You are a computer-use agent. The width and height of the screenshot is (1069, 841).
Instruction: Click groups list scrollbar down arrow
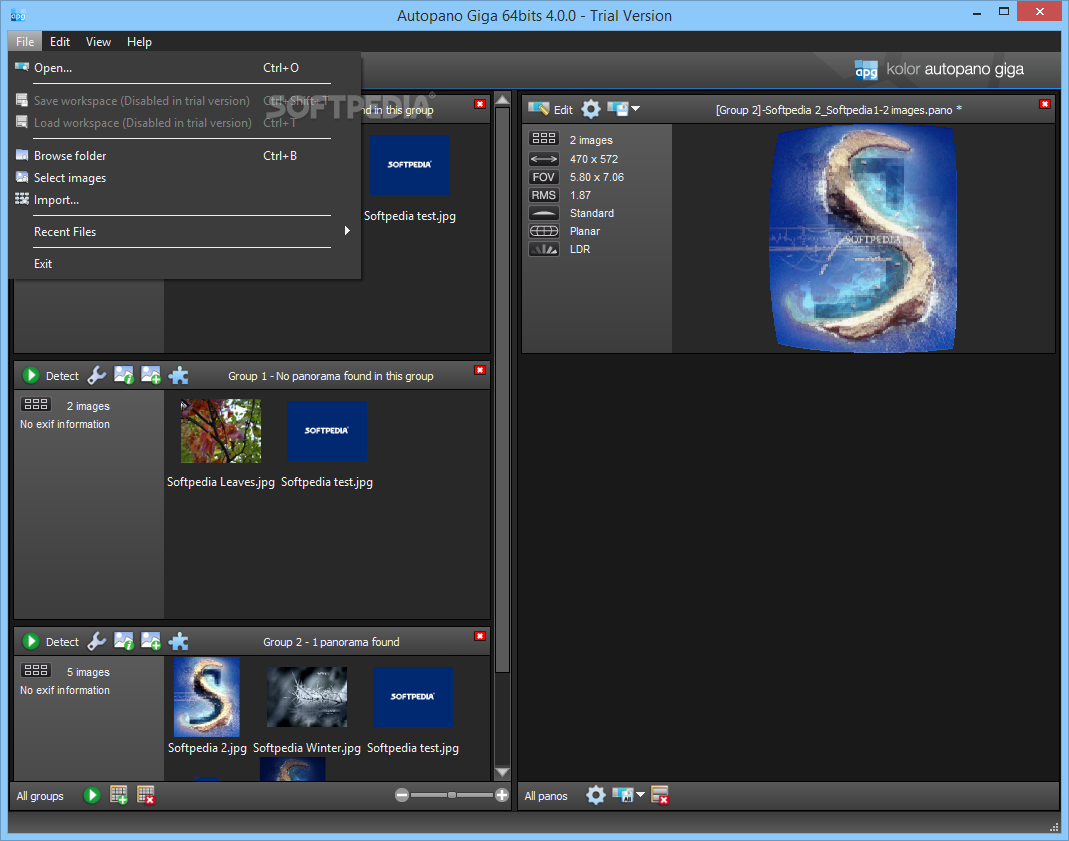502,772
